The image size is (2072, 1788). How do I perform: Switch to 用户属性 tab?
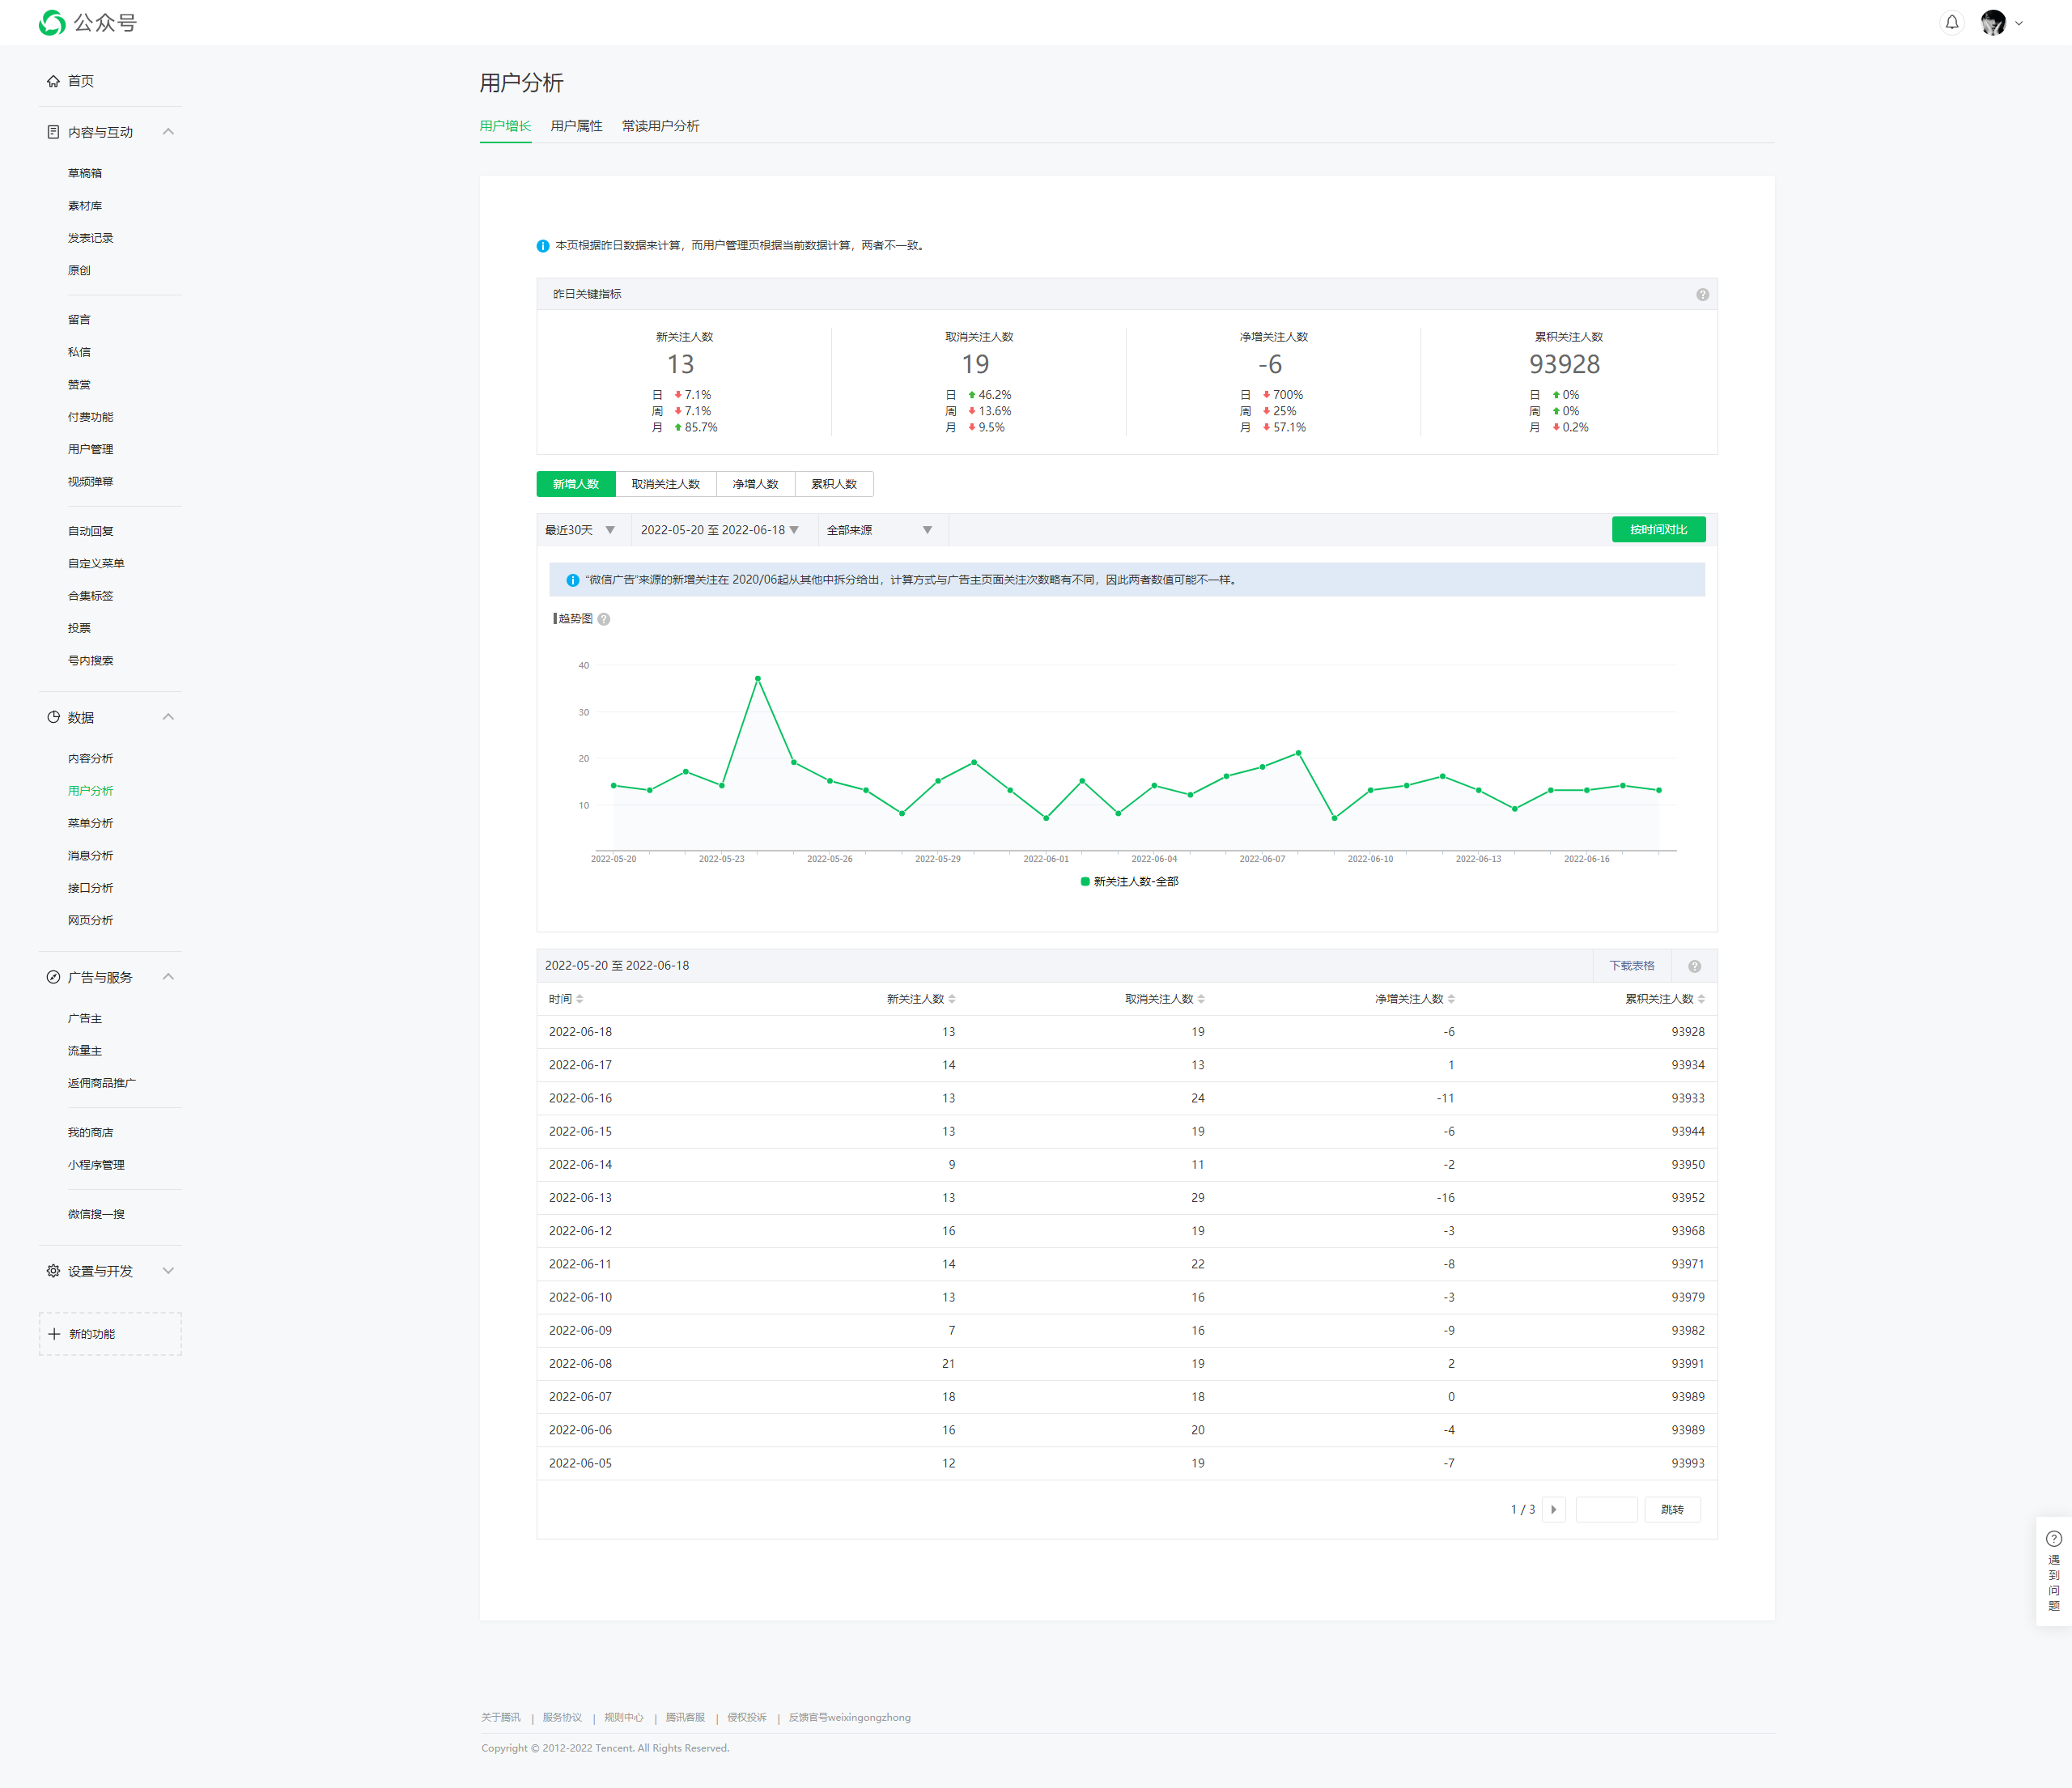pos(576,126)
